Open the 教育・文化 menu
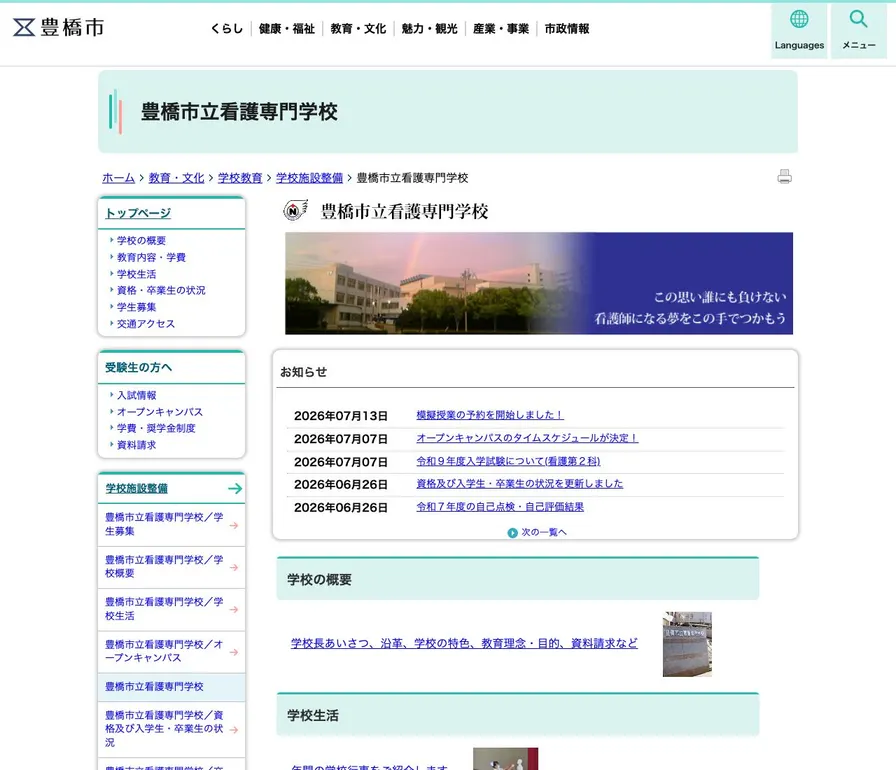Viewport: 896px width, 770px height. (x=358, y=29)
